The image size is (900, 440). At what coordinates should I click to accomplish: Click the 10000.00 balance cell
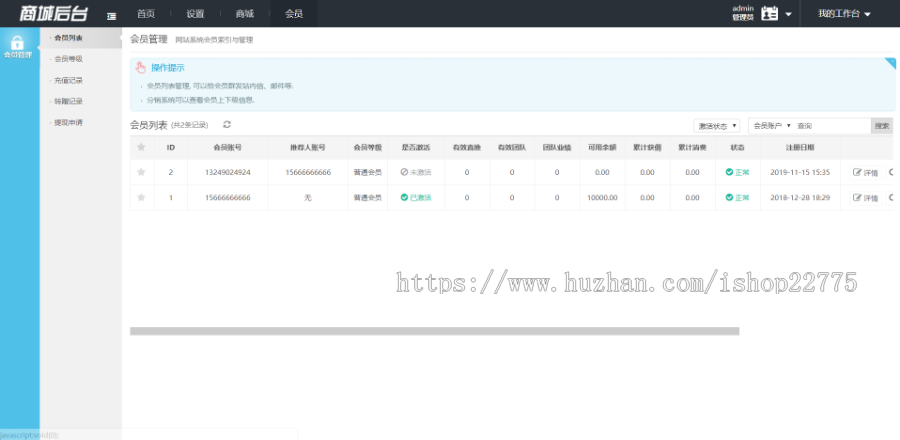602,197
